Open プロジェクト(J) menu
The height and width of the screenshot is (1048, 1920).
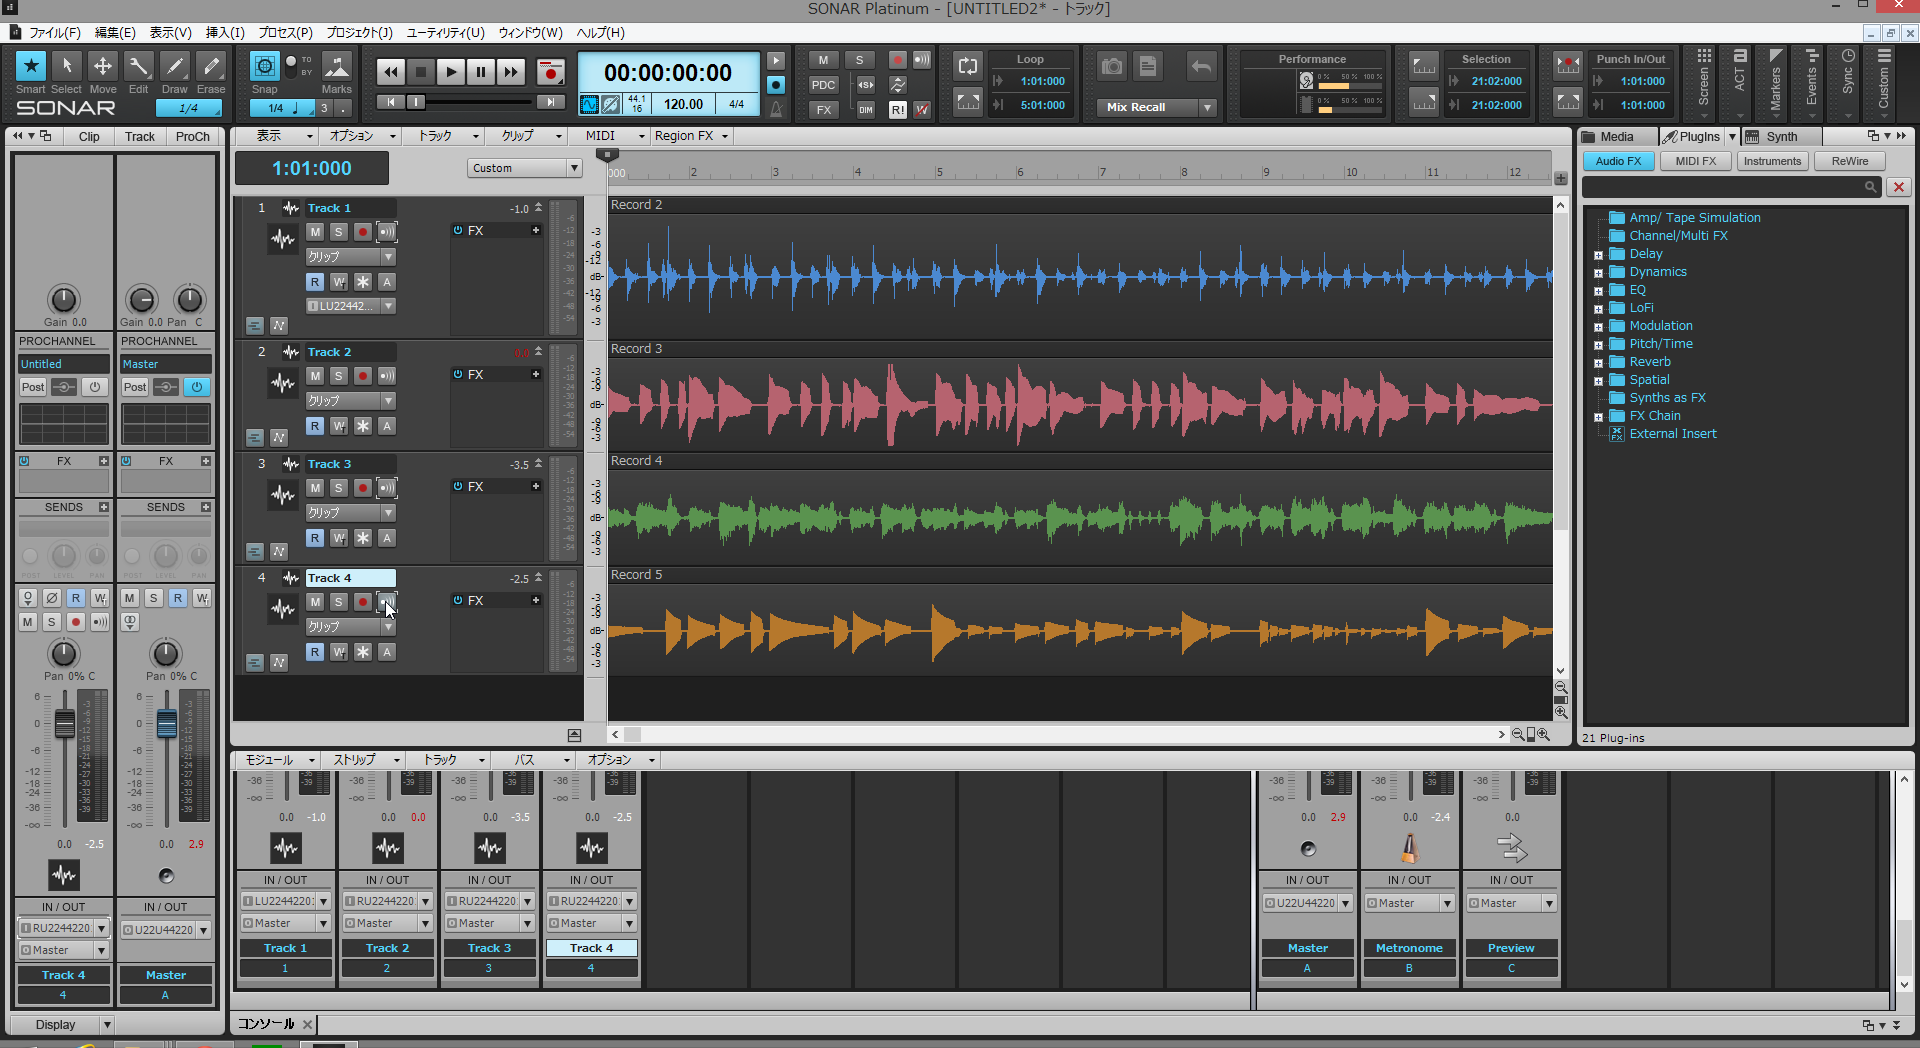[x=359, y=32]
